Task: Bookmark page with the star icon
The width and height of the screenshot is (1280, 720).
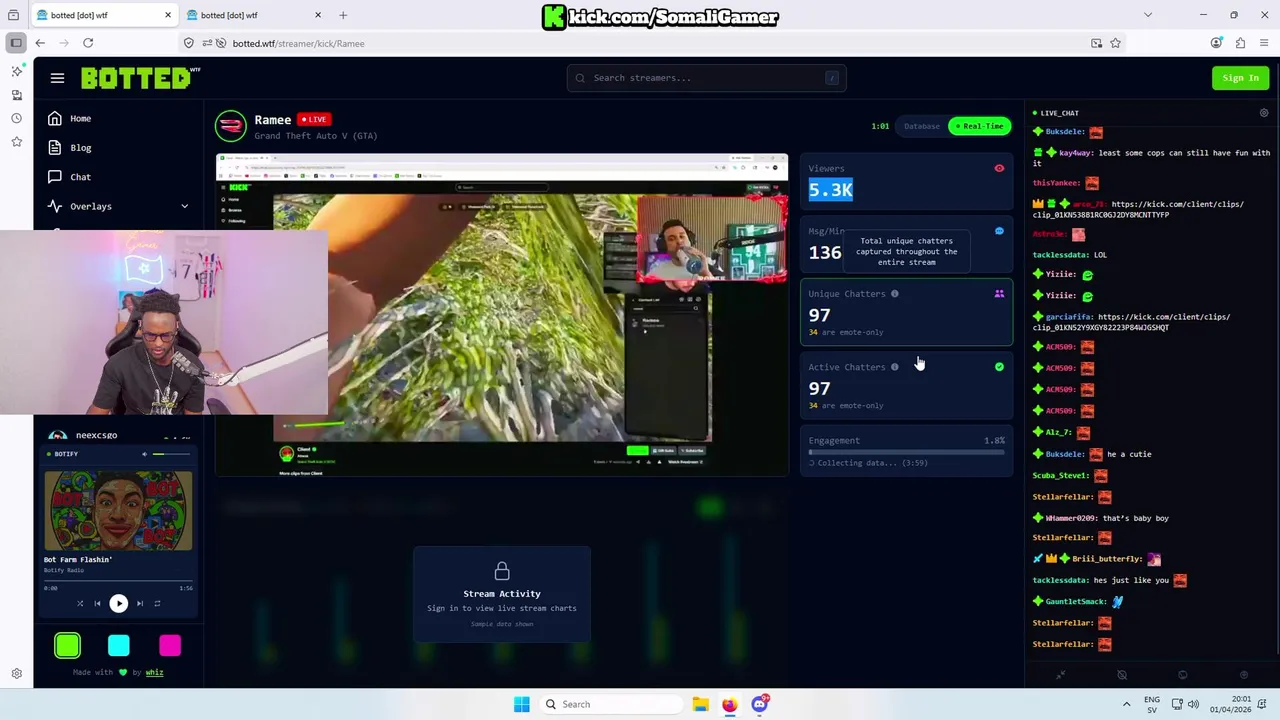Action: (1115, 43)
